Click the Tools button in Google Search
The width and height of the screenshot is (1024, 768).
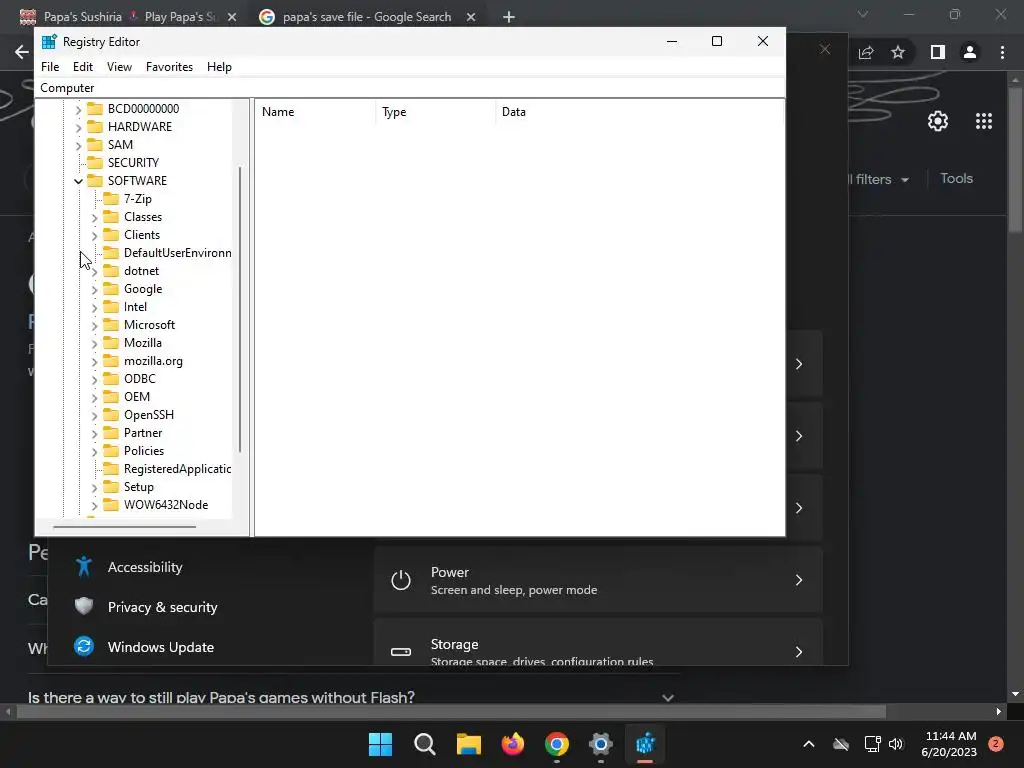tap(956, 178)
